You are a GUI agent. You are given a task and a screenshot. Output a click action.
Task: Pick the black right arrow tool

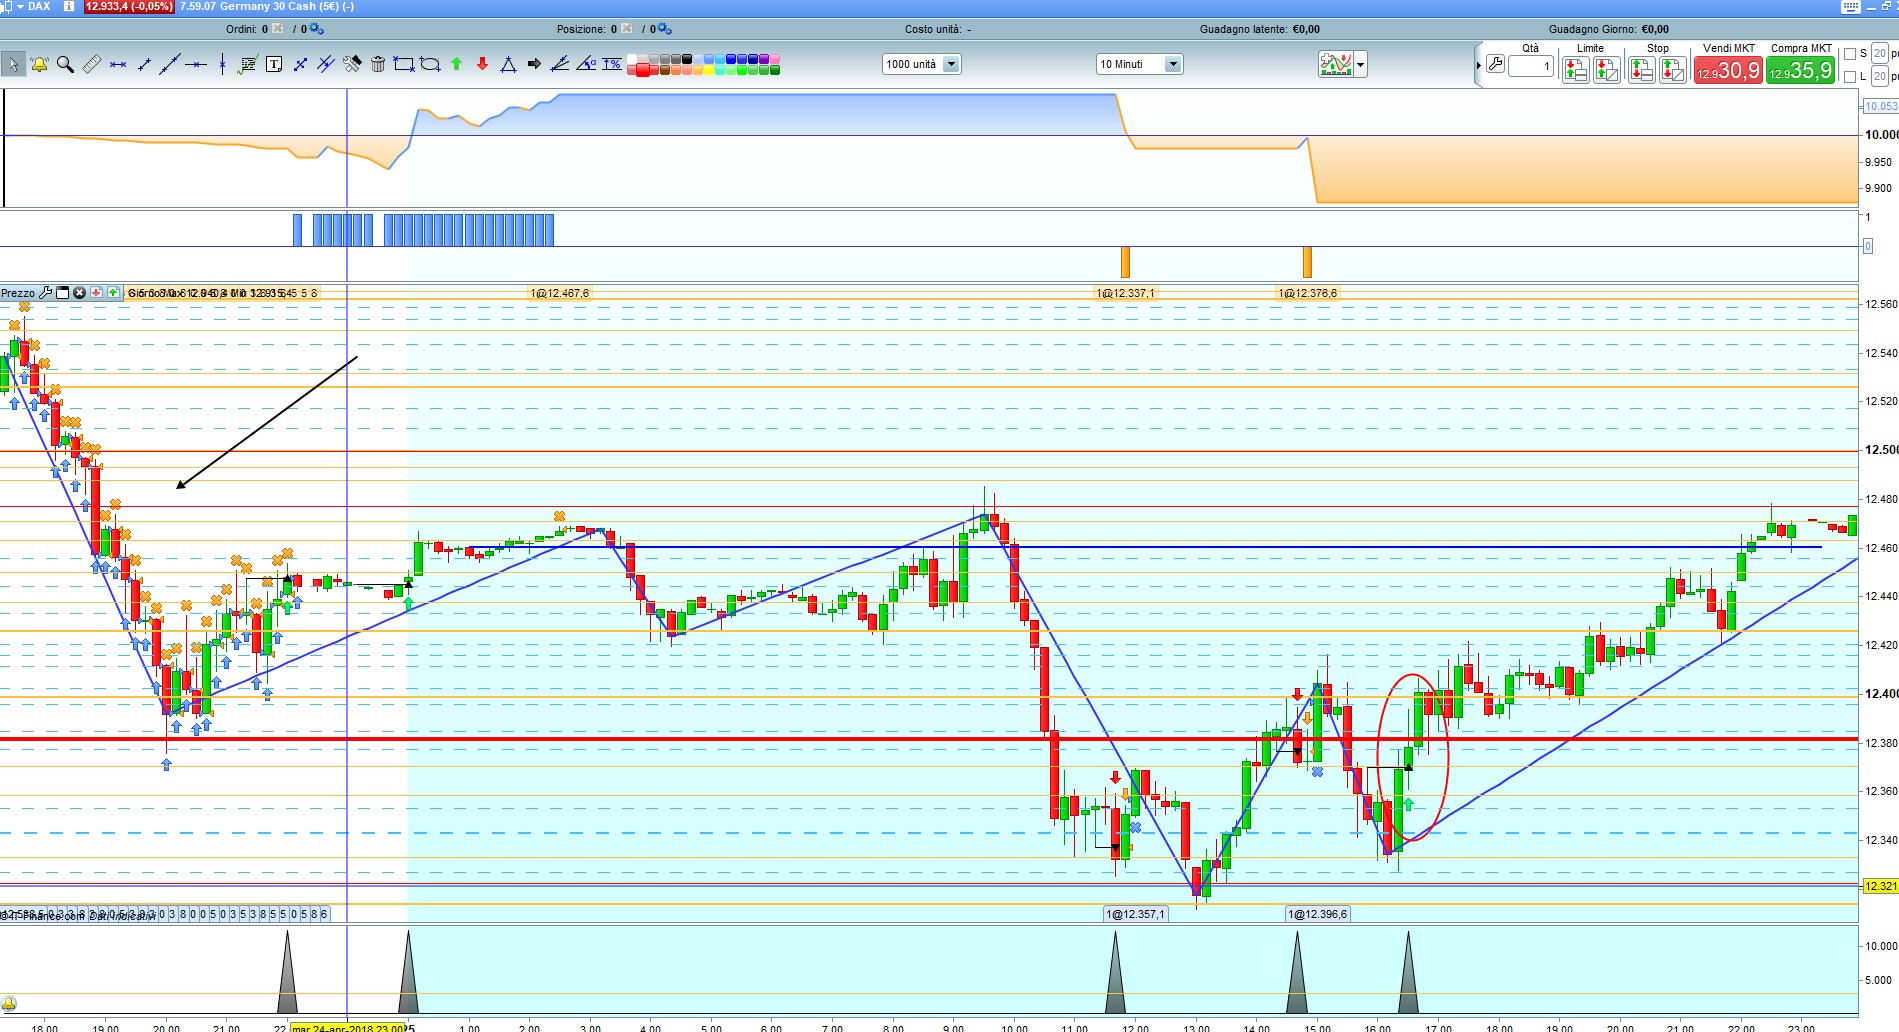click(534, 65)
